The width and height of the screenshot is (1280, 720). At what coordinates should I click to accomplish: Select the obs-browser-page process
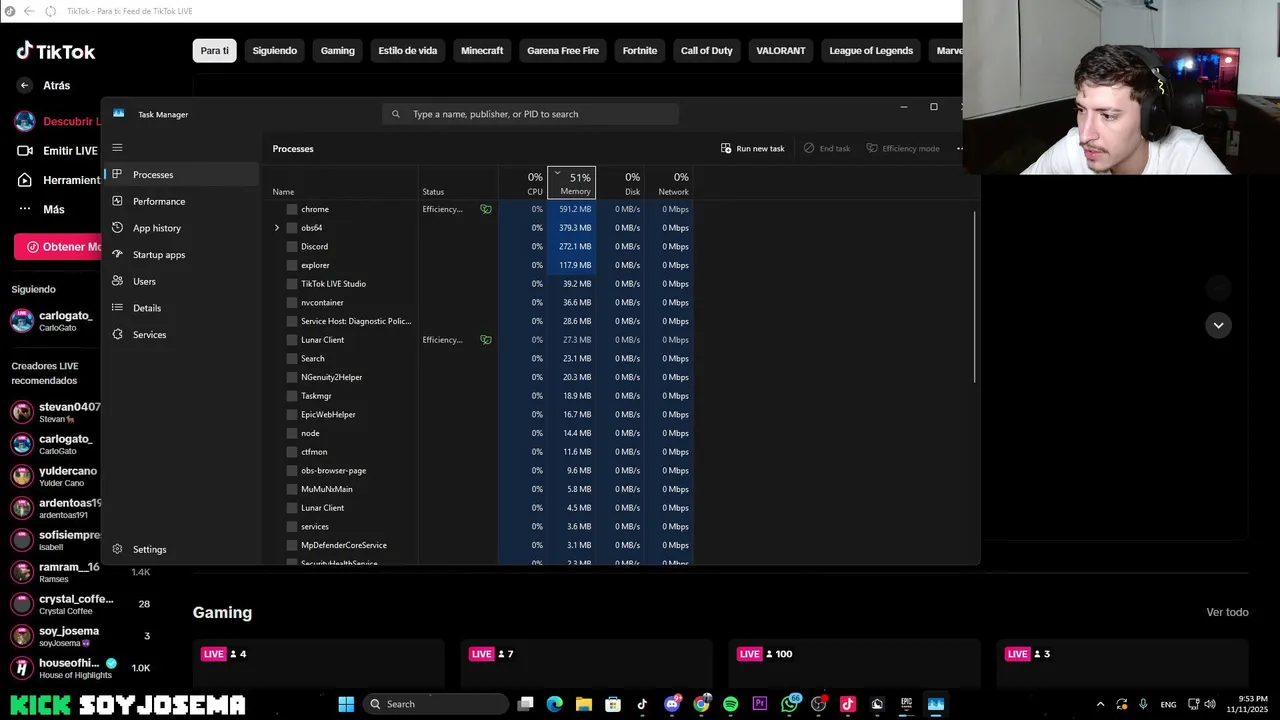[x=482, y=470]
